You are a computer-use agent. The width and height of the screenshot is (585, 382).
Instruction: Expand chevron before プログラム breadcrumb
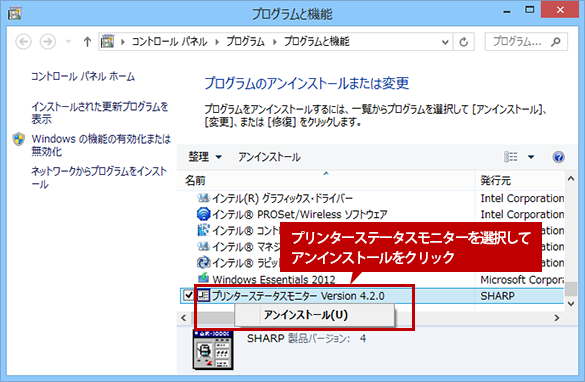coord(217,42)
